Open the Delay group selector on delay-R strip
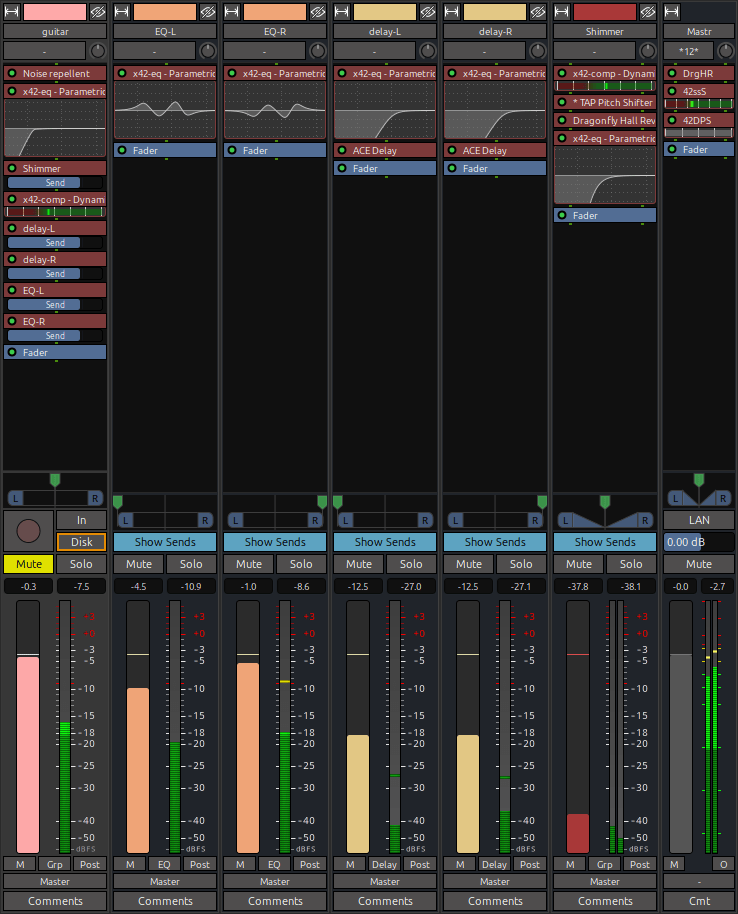This screenshot has height=914, width=738. pyautogui.click(x=494, y=864)
